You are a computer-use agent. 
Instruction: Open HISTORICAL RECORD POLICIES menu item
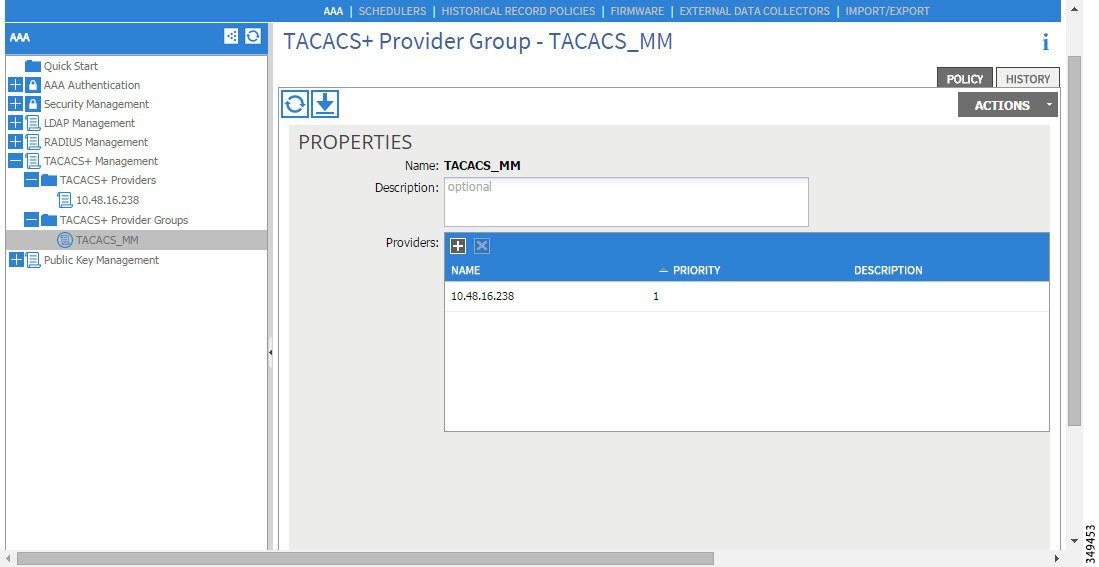(518, 11)
